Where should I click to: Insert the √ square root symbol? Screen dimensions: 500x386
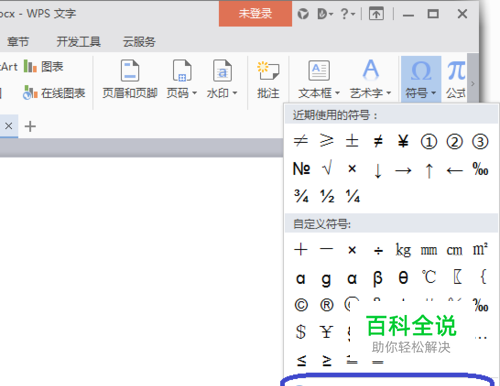coord(327,168)
